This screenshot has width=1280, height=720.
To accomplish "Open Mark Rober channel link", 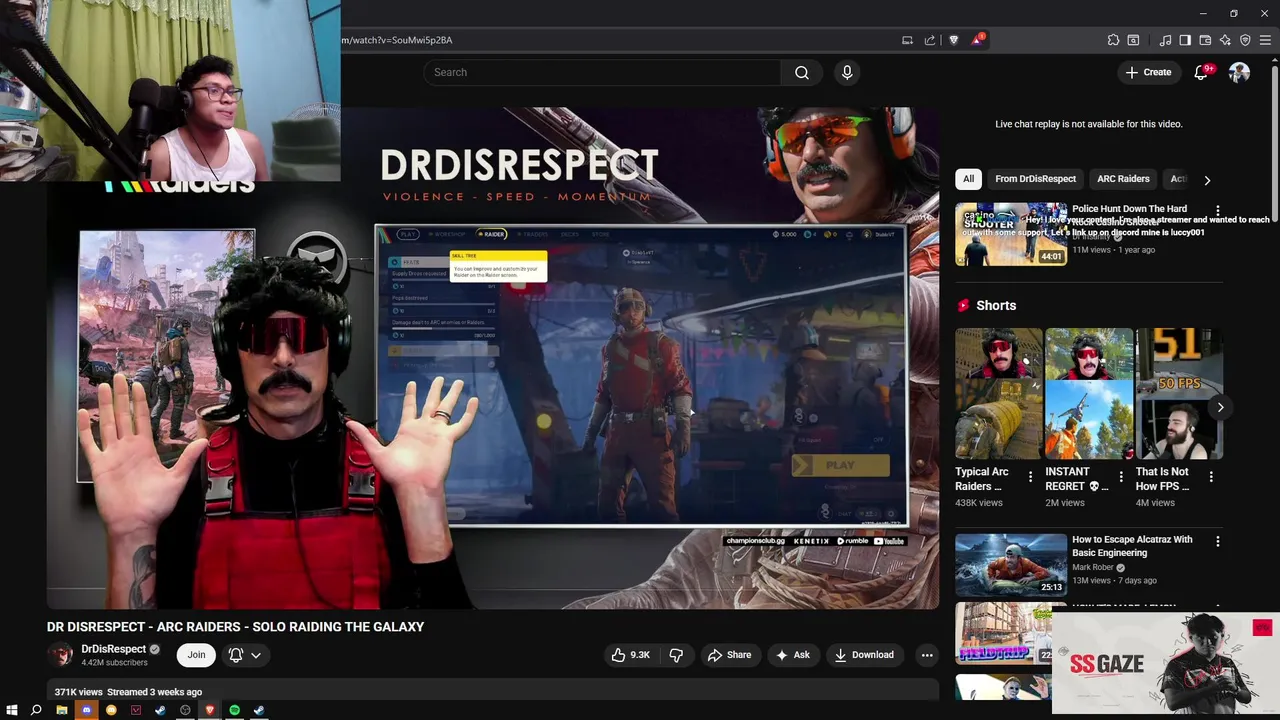I will [1093, 567].
